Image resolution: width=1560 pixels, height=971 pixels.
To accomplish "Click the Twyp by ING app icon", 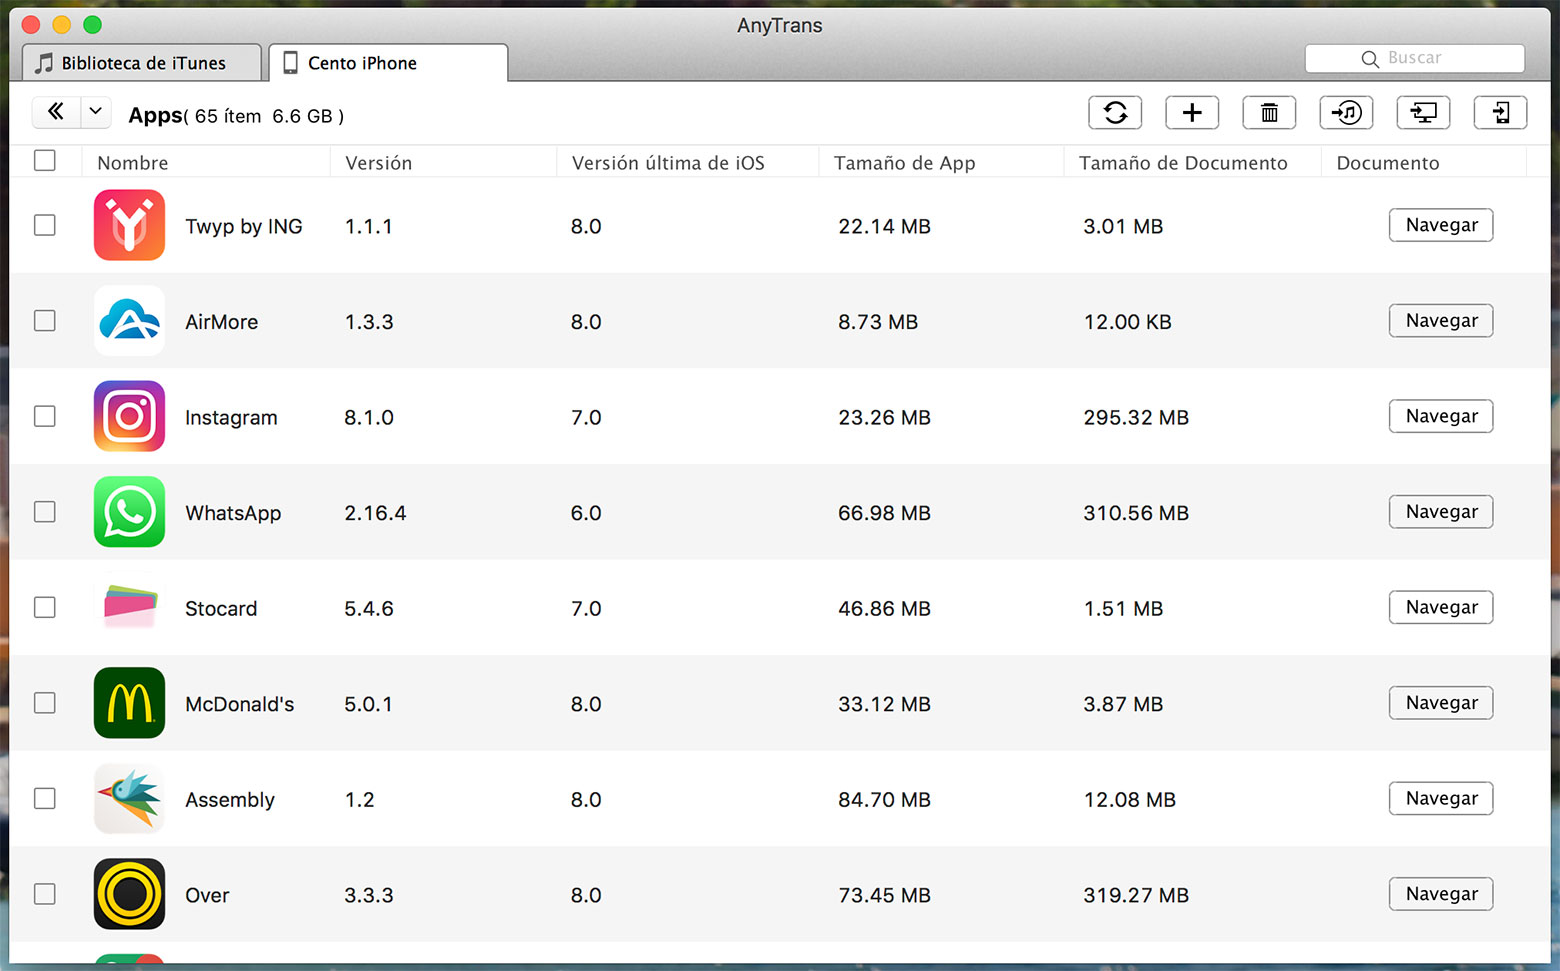I will [129, 225].
